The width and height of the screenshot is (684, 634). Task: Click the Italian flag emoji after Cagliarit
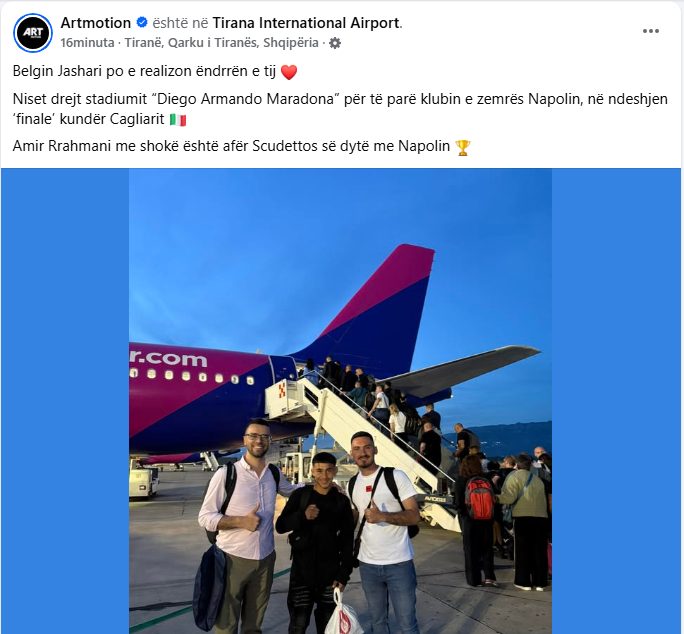(178, 120)
